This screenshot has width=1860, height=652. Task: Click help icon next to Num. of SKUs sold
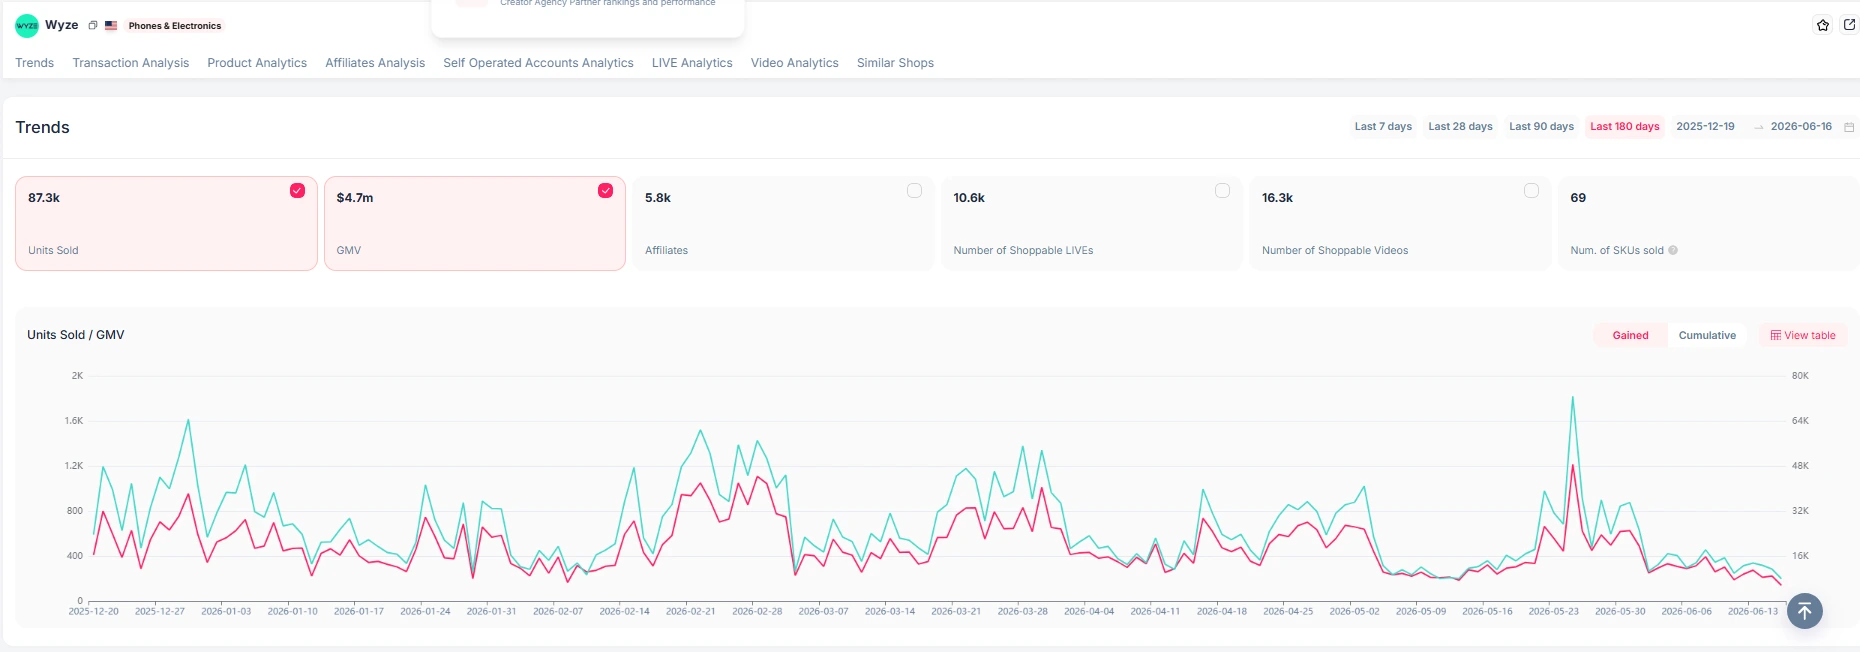(x=1673, y=250)
